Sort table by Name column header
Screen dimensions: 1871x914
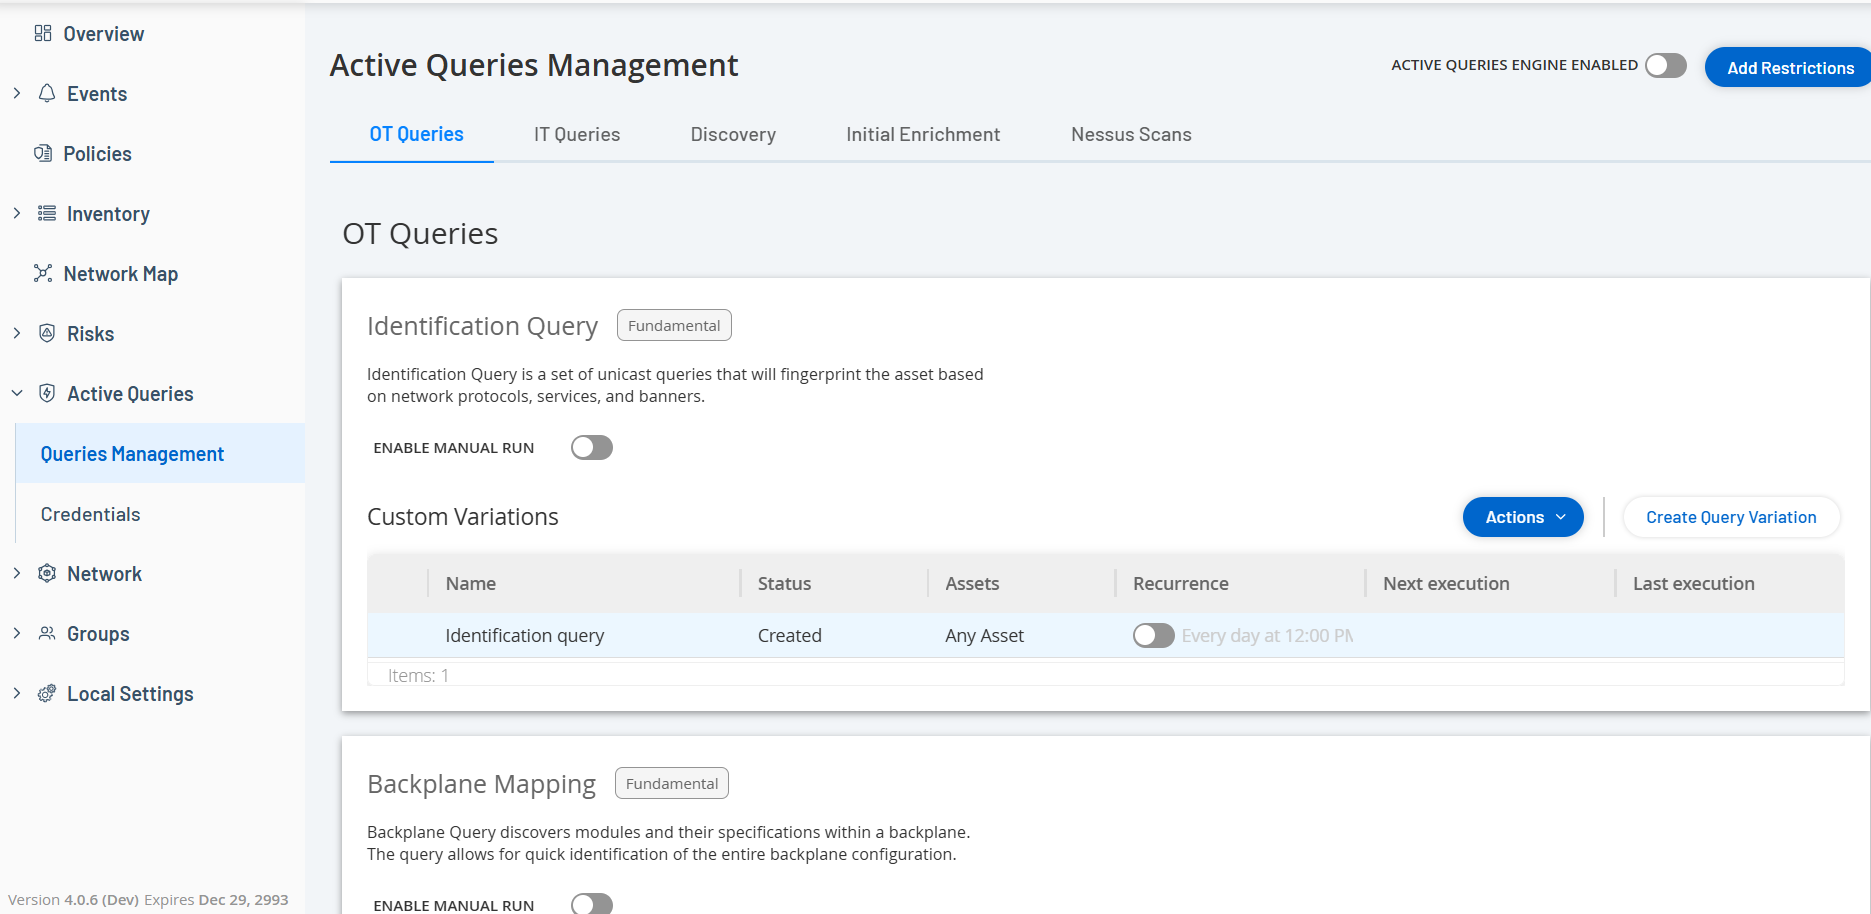[x=471, y=583]
